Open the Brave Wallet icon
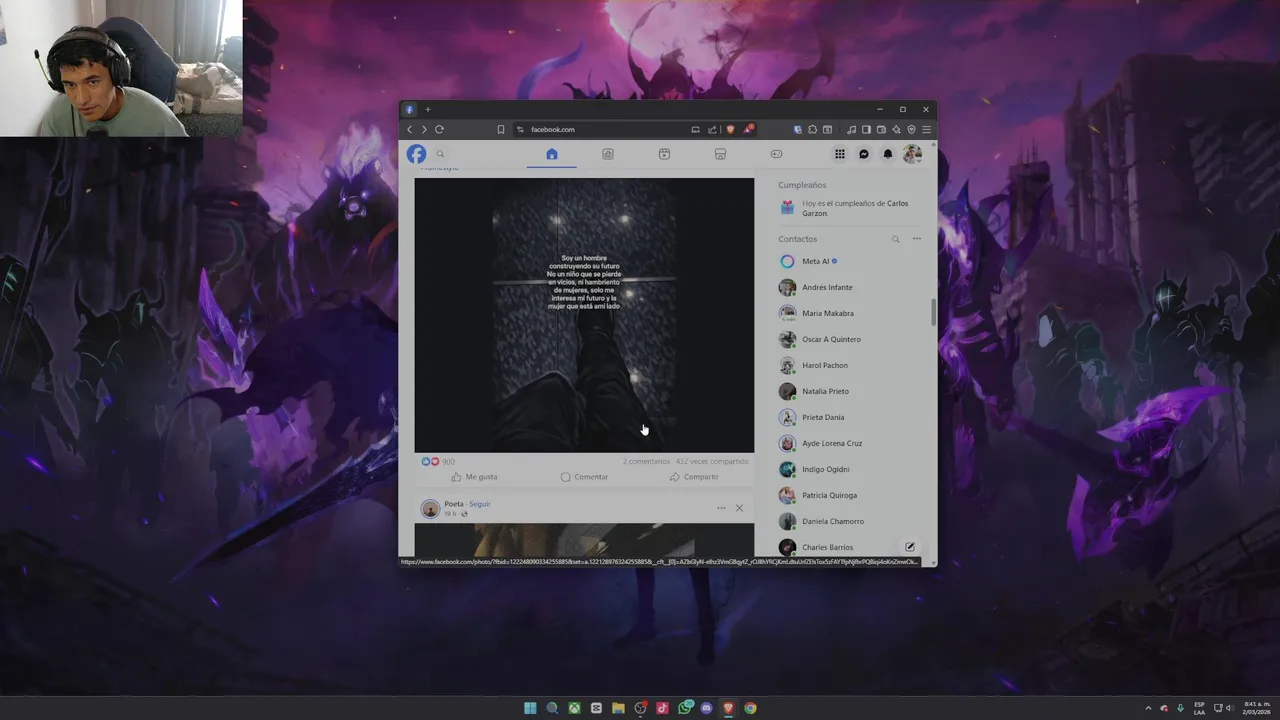Image resolution: width=1280 pixels, height=720 pixels. coord(881,129)
